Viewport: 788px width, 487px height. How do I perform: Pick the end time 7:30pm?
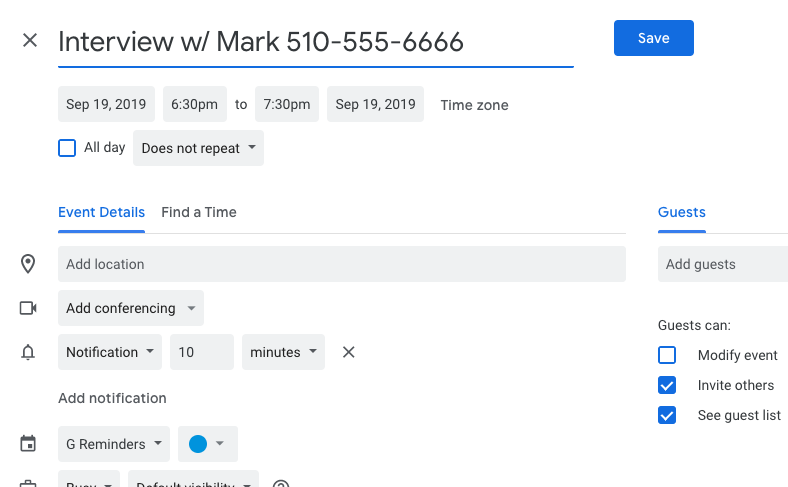(287, 104)
